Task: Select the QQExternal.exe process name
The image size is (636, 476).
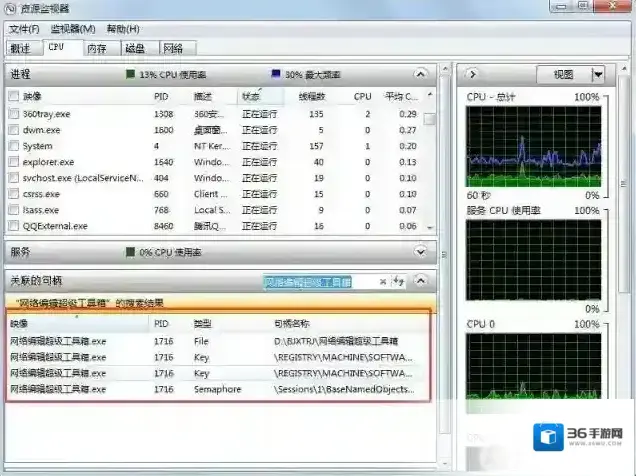Action: (x=55, y=226)
